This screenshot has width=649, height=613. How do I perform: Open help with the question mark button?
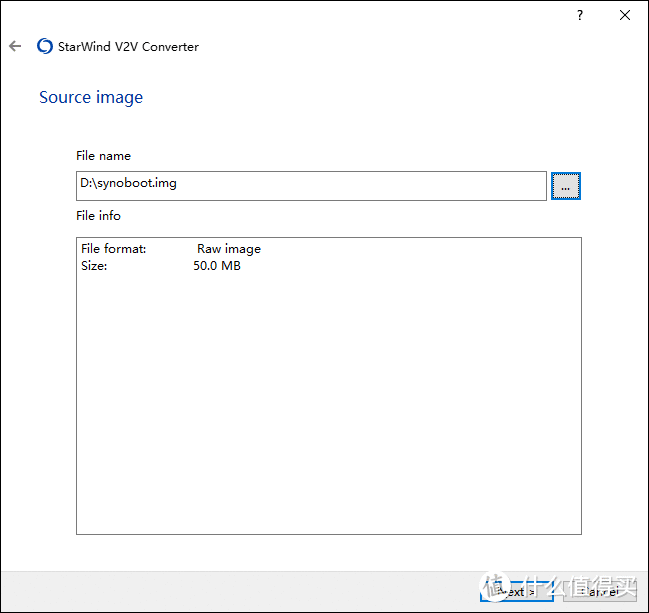[x=579, y=16]
